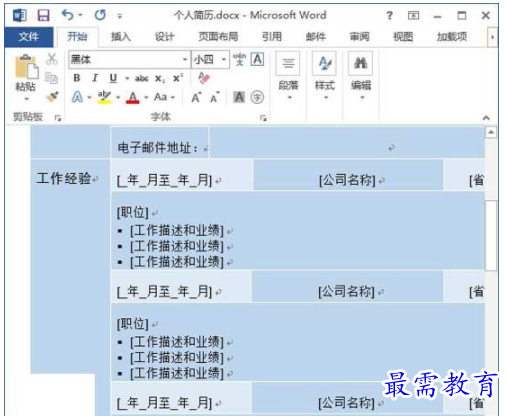Switch to the 邮件 tab
The width and height of the screenshot is (506, 416).
point(316,36)
